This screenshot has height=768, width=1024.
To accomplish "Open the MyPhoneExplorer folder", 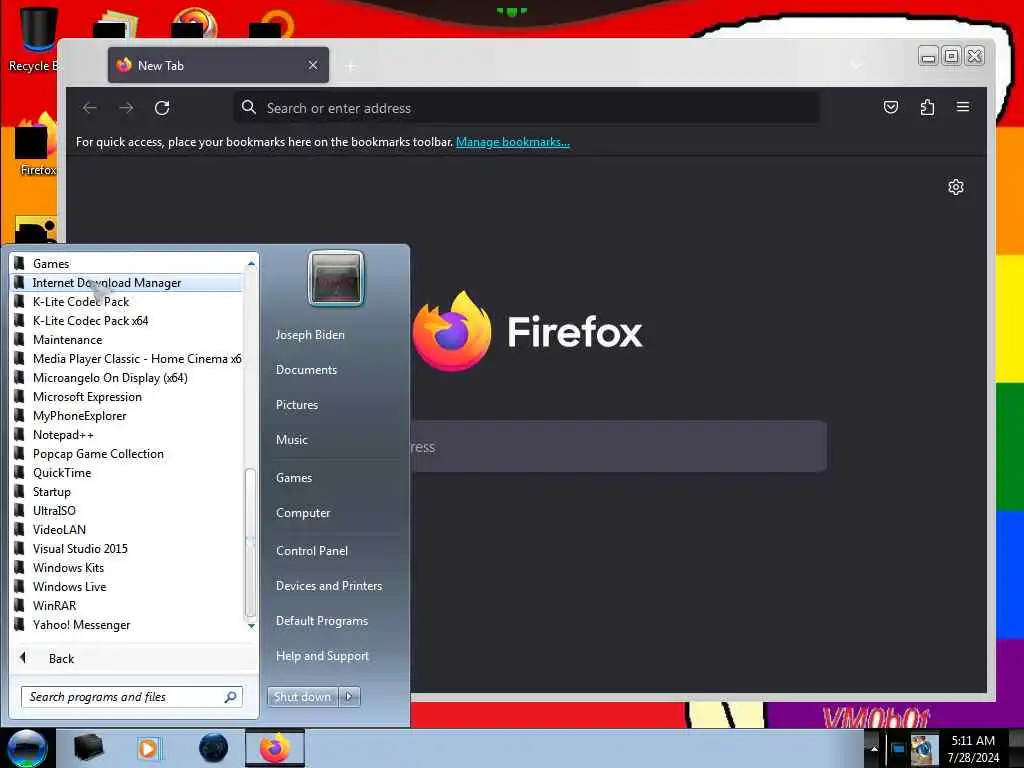I will tap(127, 415).
